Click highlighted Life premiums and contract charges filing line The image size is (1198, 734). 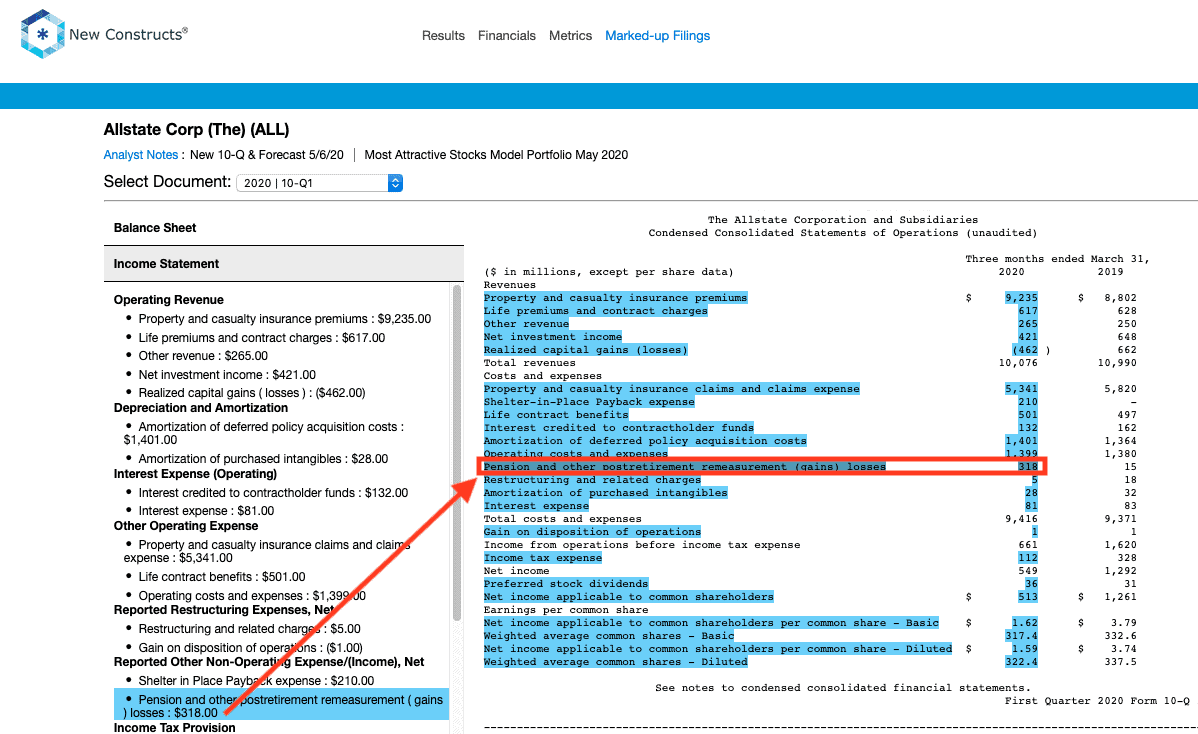(x=595, y=311)
